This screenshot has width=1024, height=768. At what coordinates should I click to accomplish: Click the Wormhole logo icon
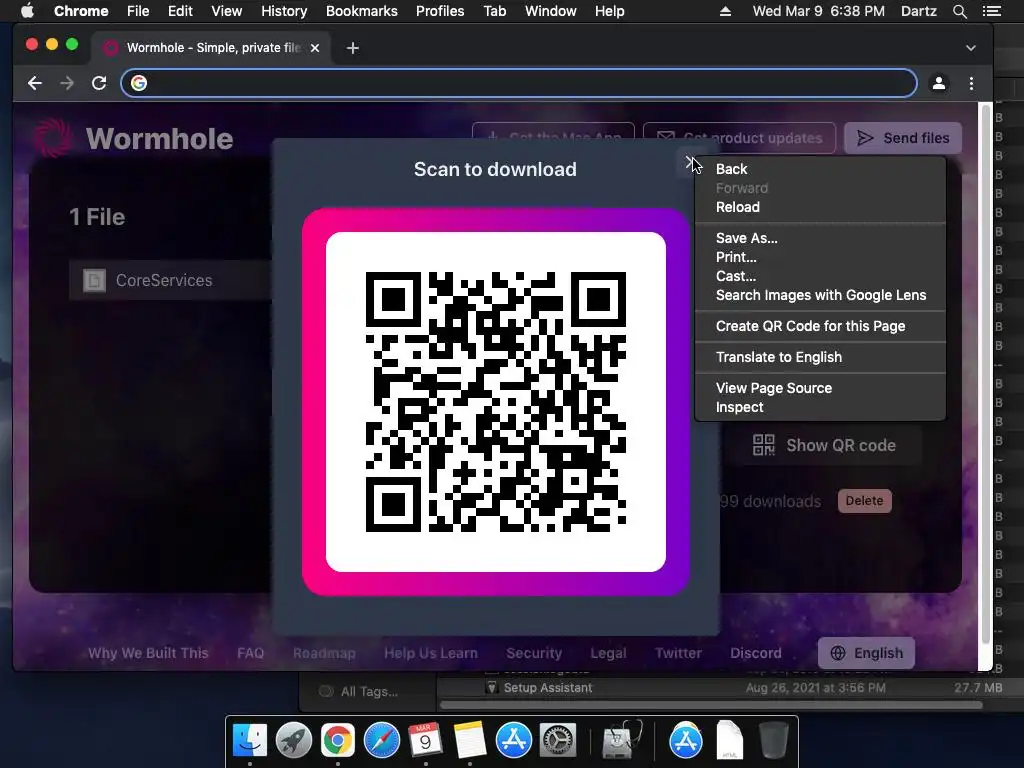pos(52,138)
